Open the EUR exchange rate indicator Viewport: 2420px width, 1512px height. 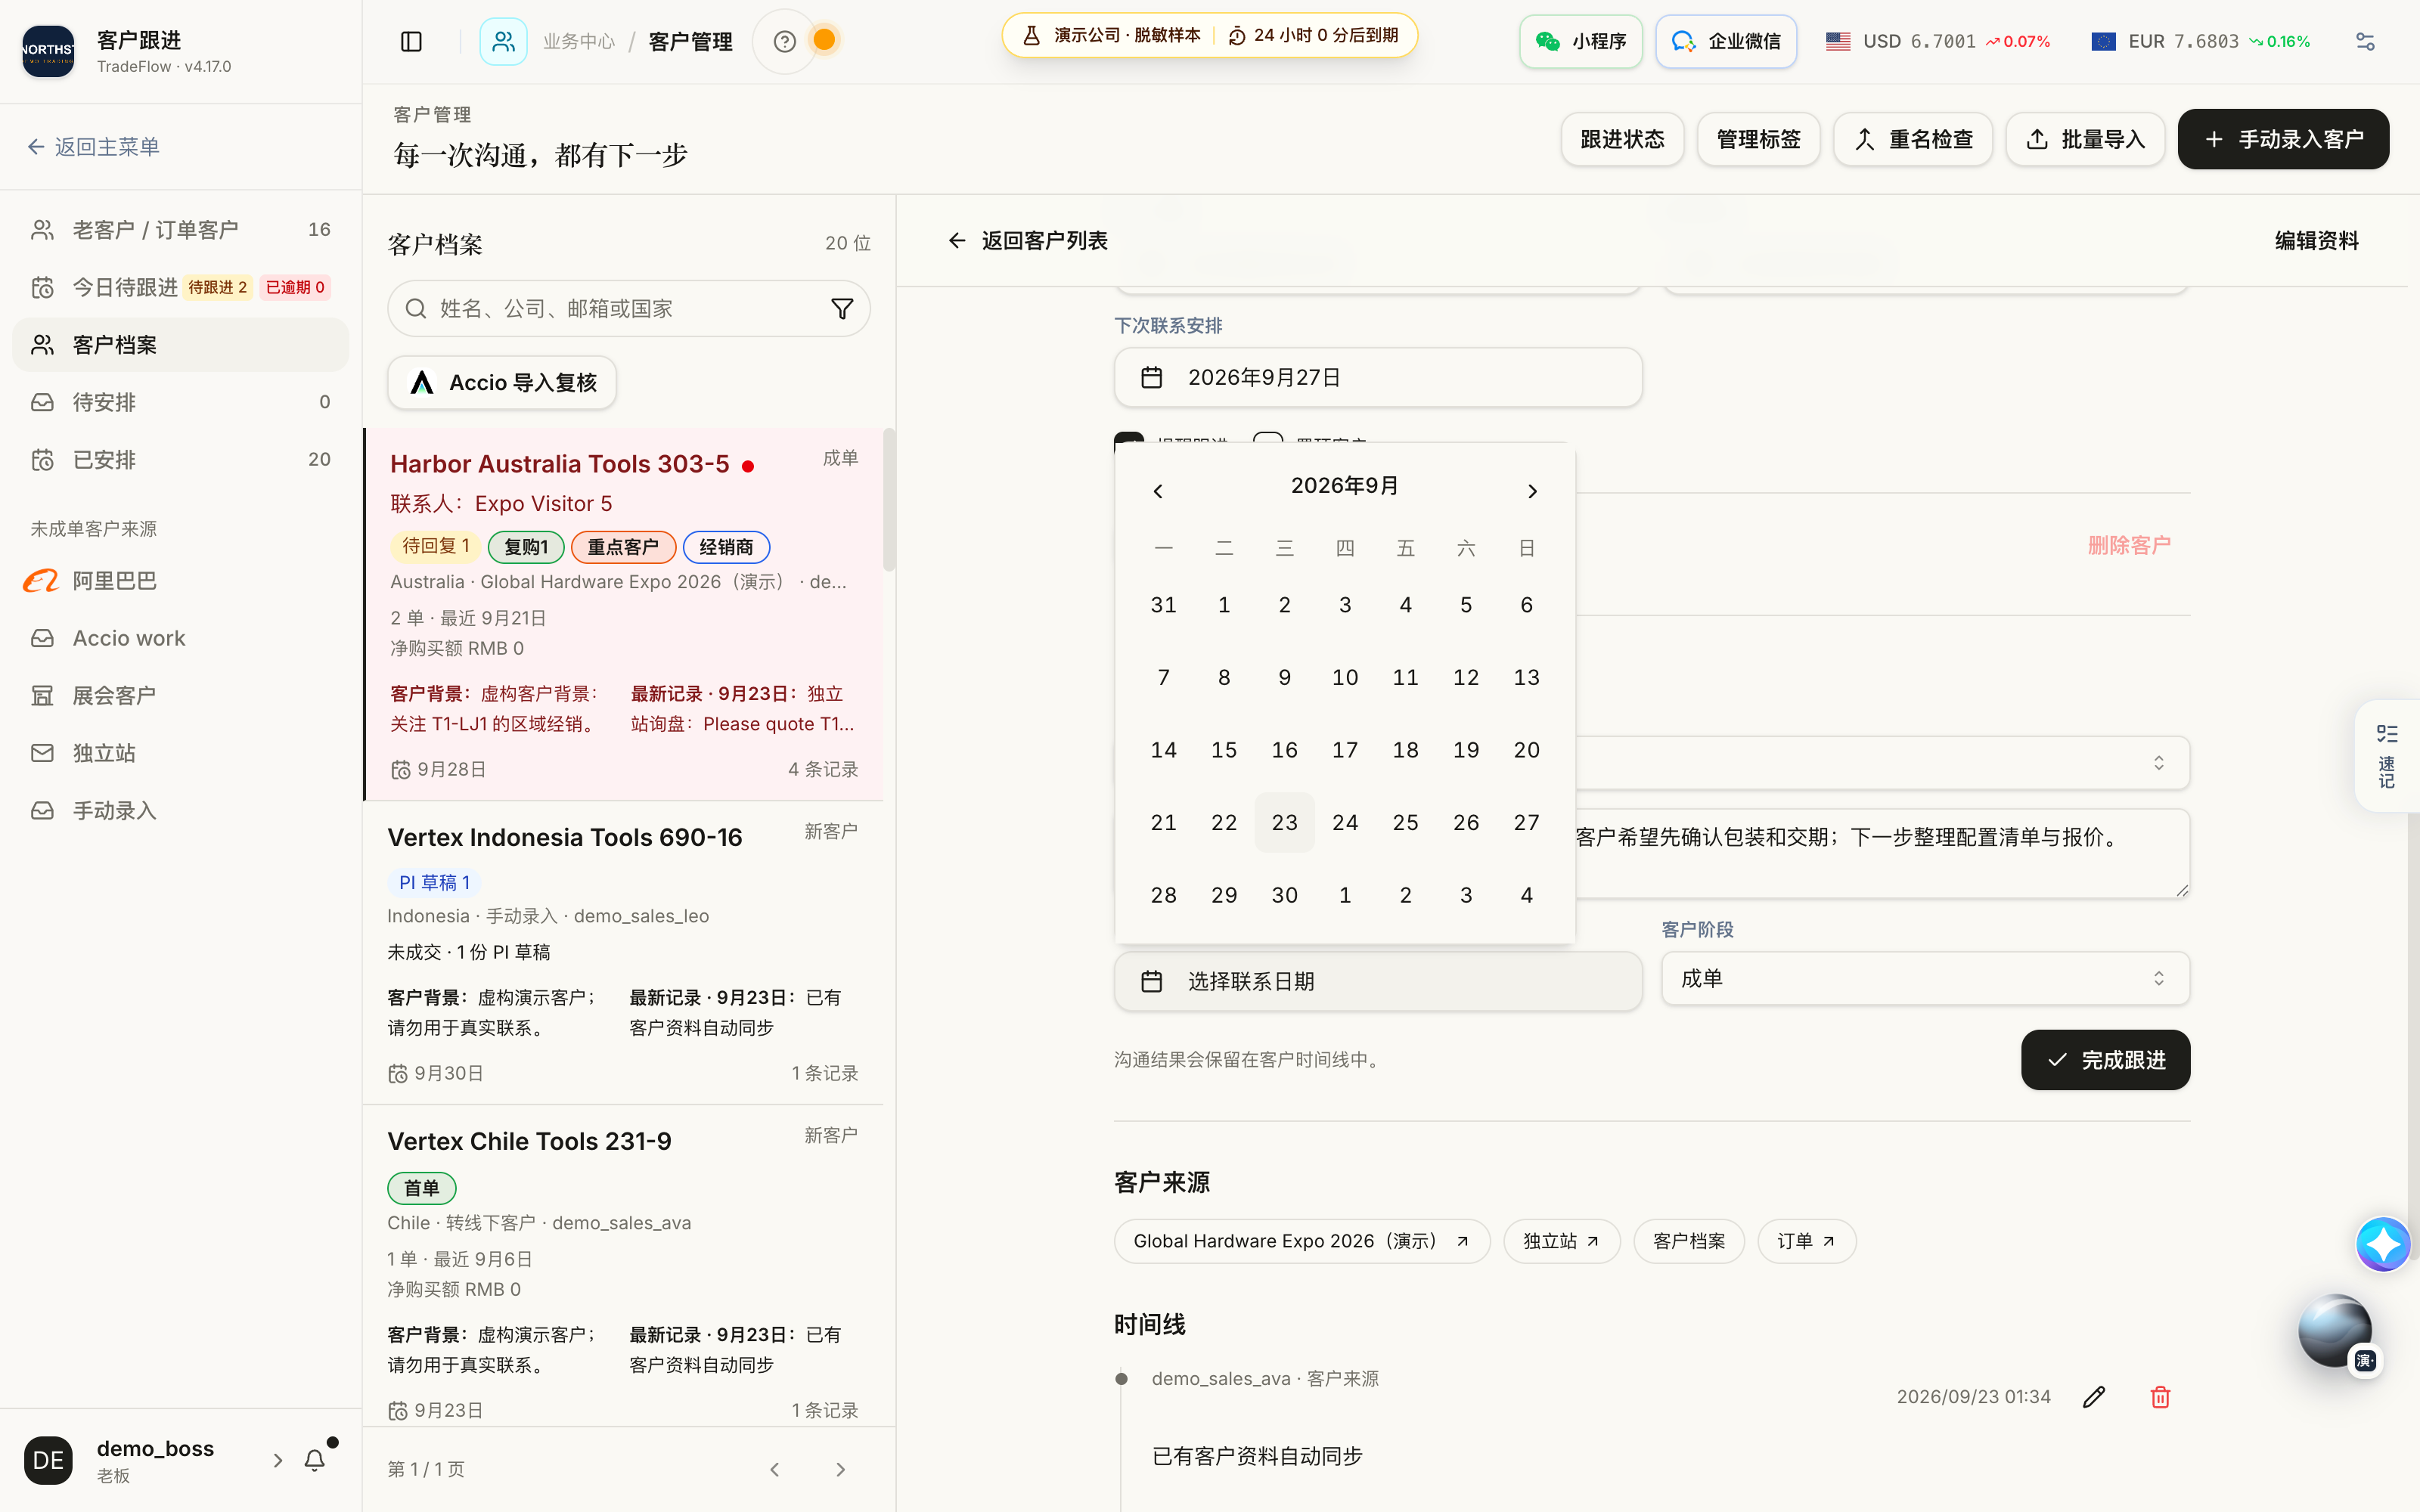2201,41
